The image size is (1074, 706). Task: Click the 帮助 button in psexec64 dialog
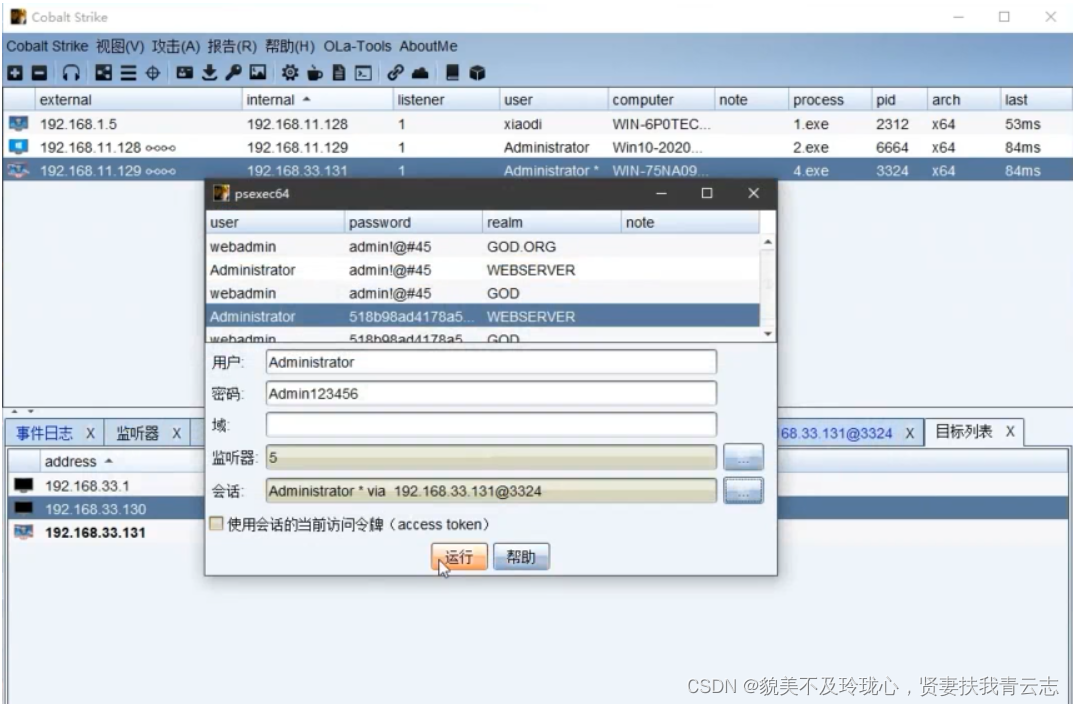click(x=521, y=557)
